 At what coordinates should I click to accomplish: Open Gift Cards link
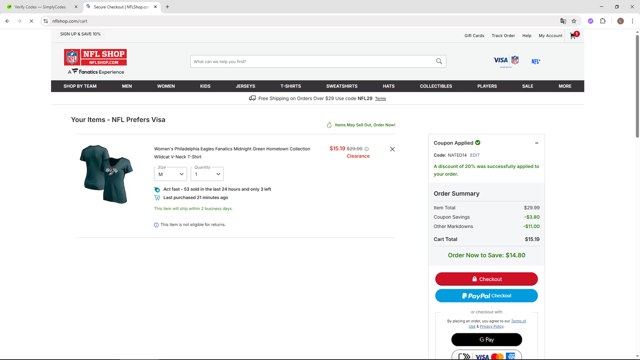pos(474,36)
